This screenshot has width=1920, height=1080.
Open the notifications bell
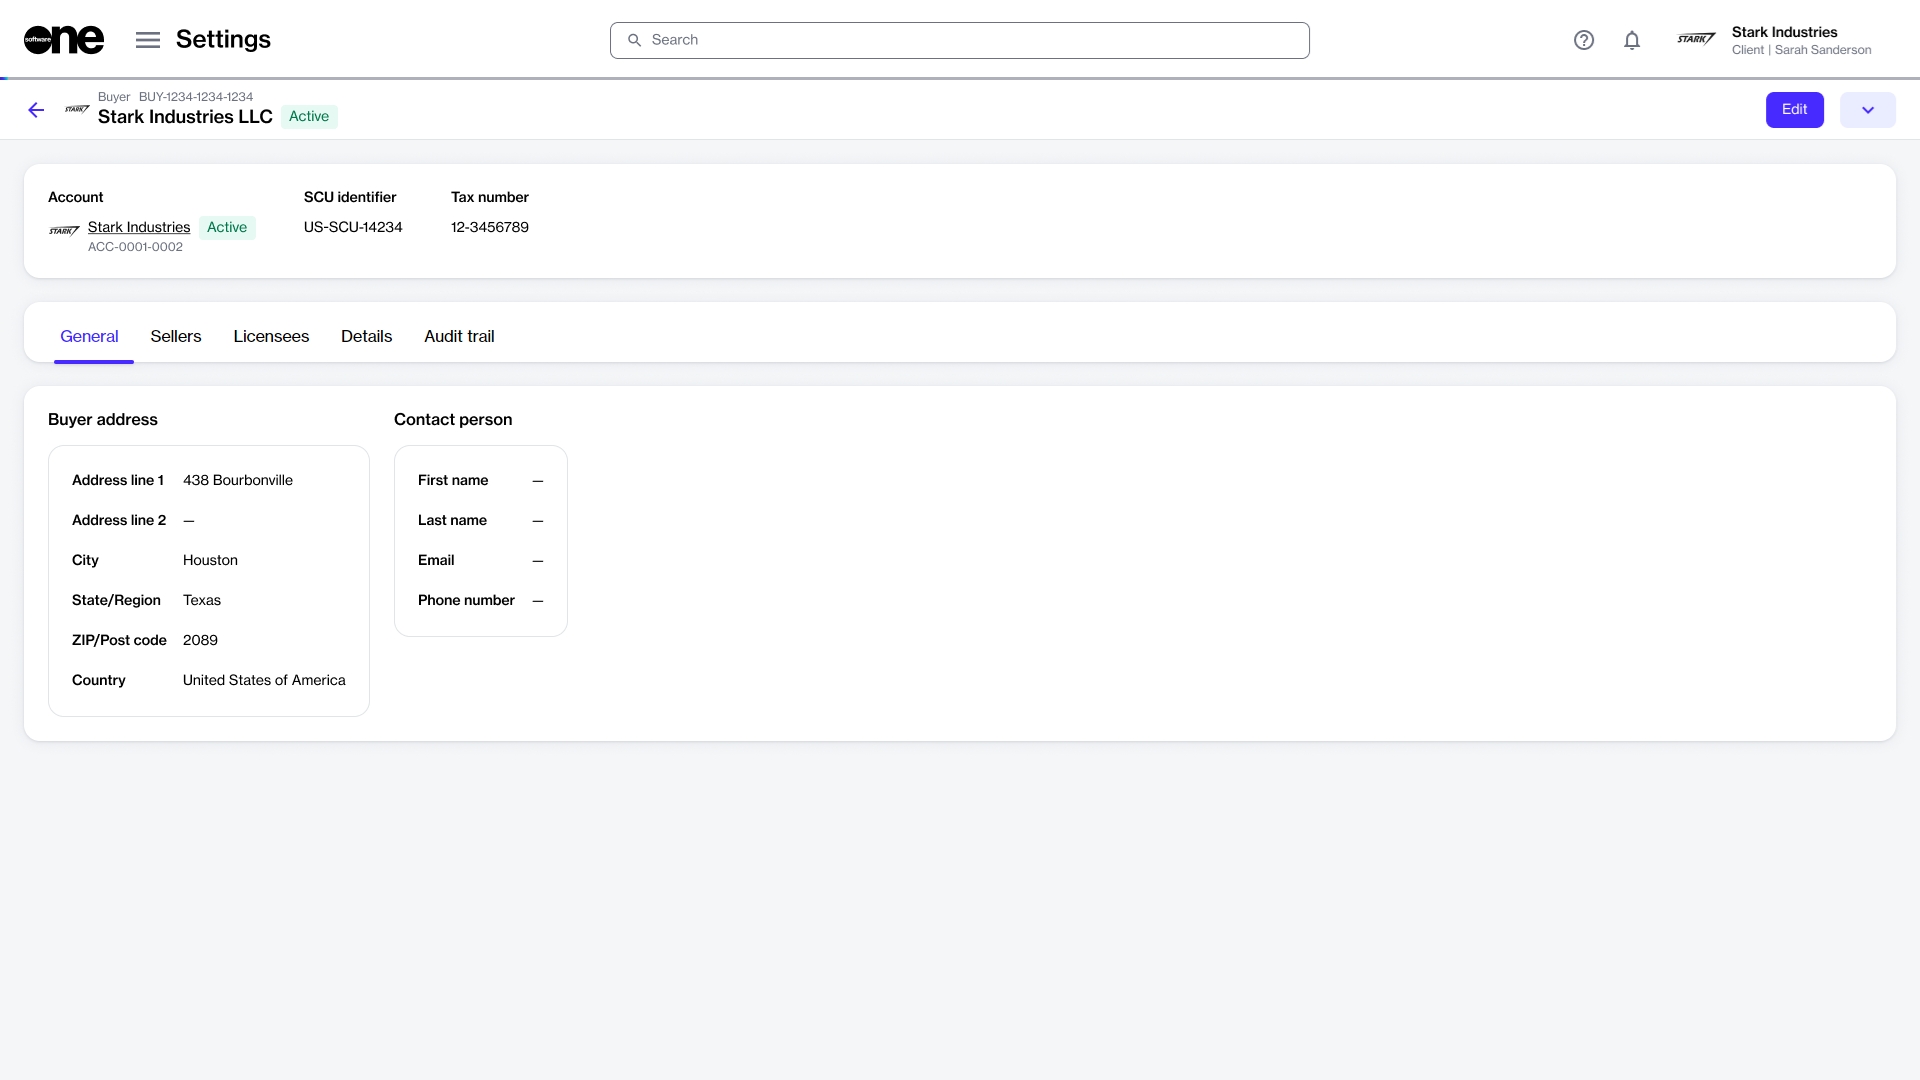[x=1632, y=40]
